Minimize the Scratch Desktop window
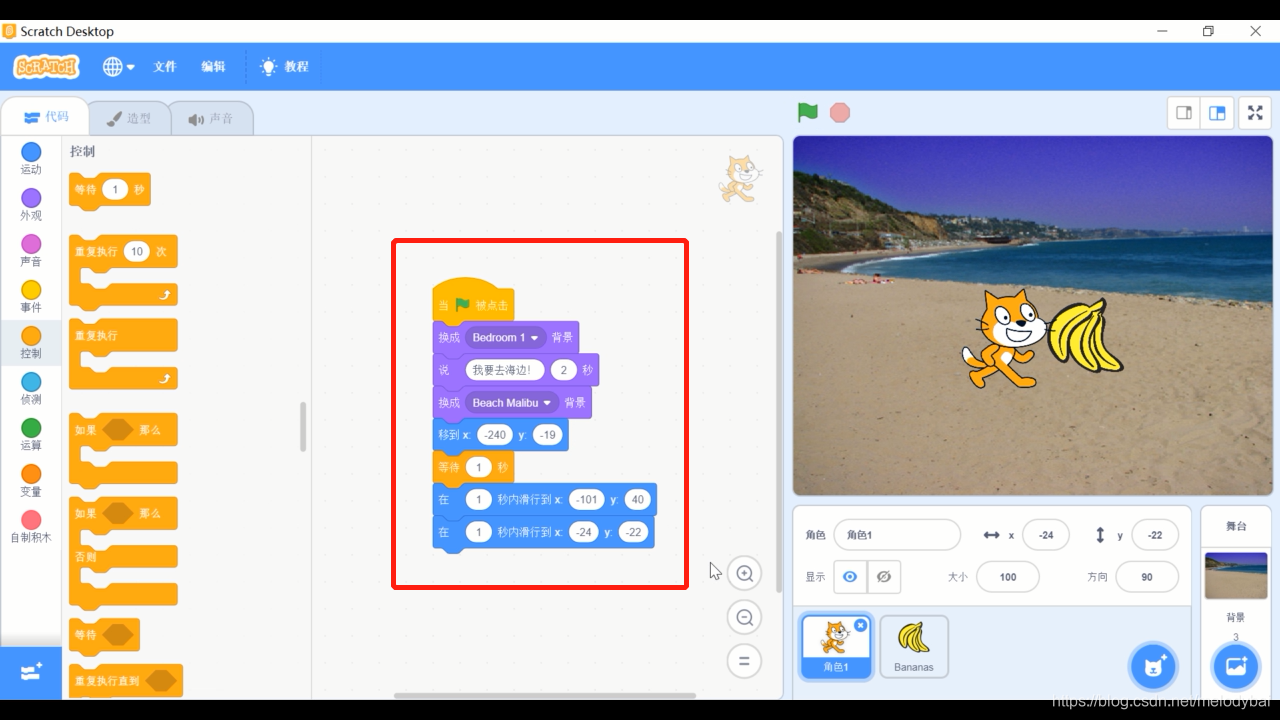 coord(1160,31)
